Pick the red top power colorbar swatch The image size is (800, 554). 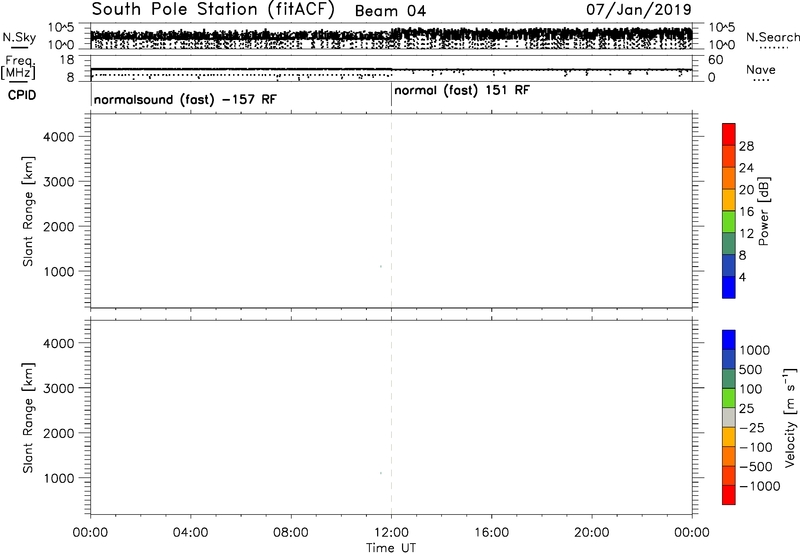(x=729, y=135)
